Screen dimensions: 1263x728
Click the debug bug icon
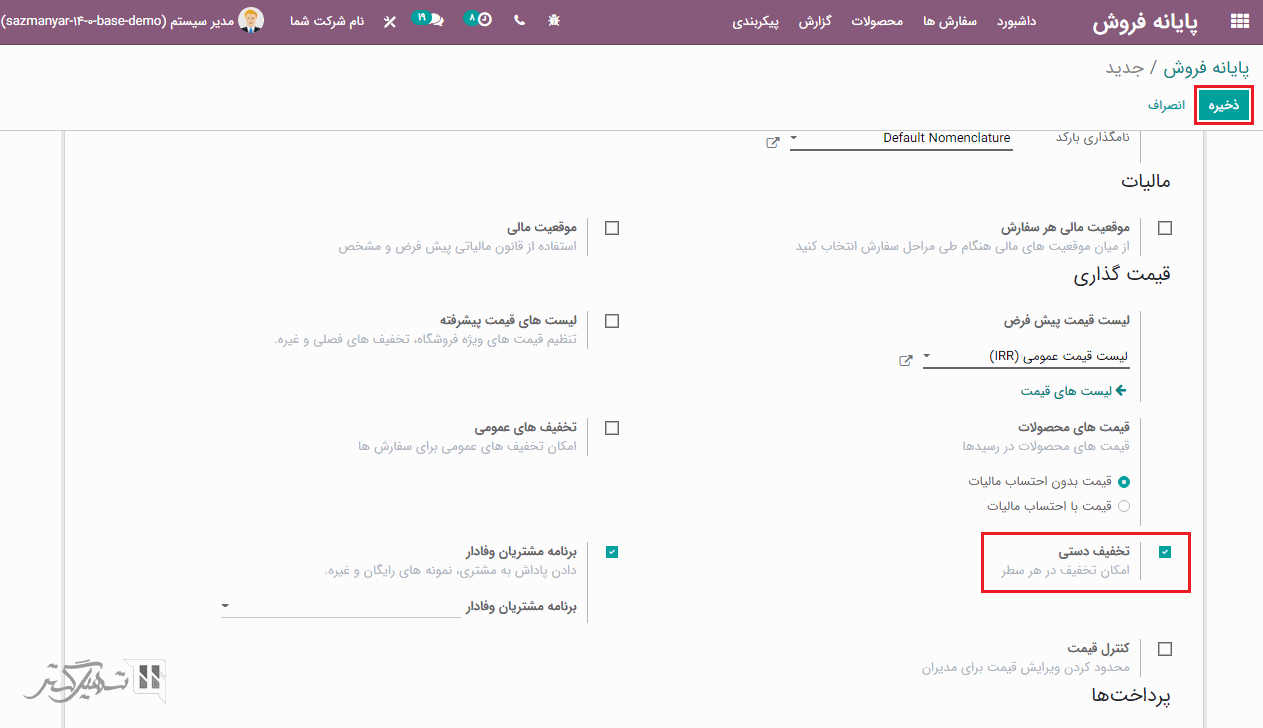[x=554, y=20]
